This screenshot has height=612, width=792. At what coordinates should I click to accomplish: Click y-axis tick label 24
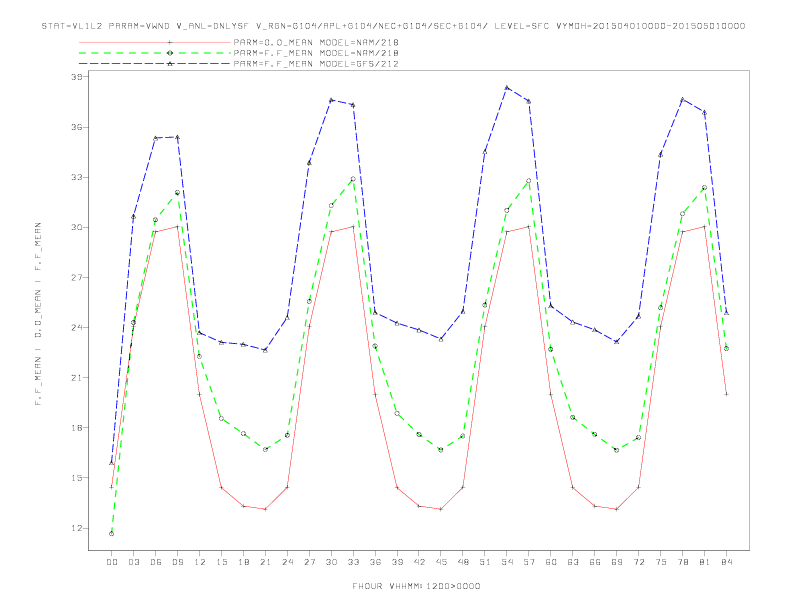[x=77, y=327]
